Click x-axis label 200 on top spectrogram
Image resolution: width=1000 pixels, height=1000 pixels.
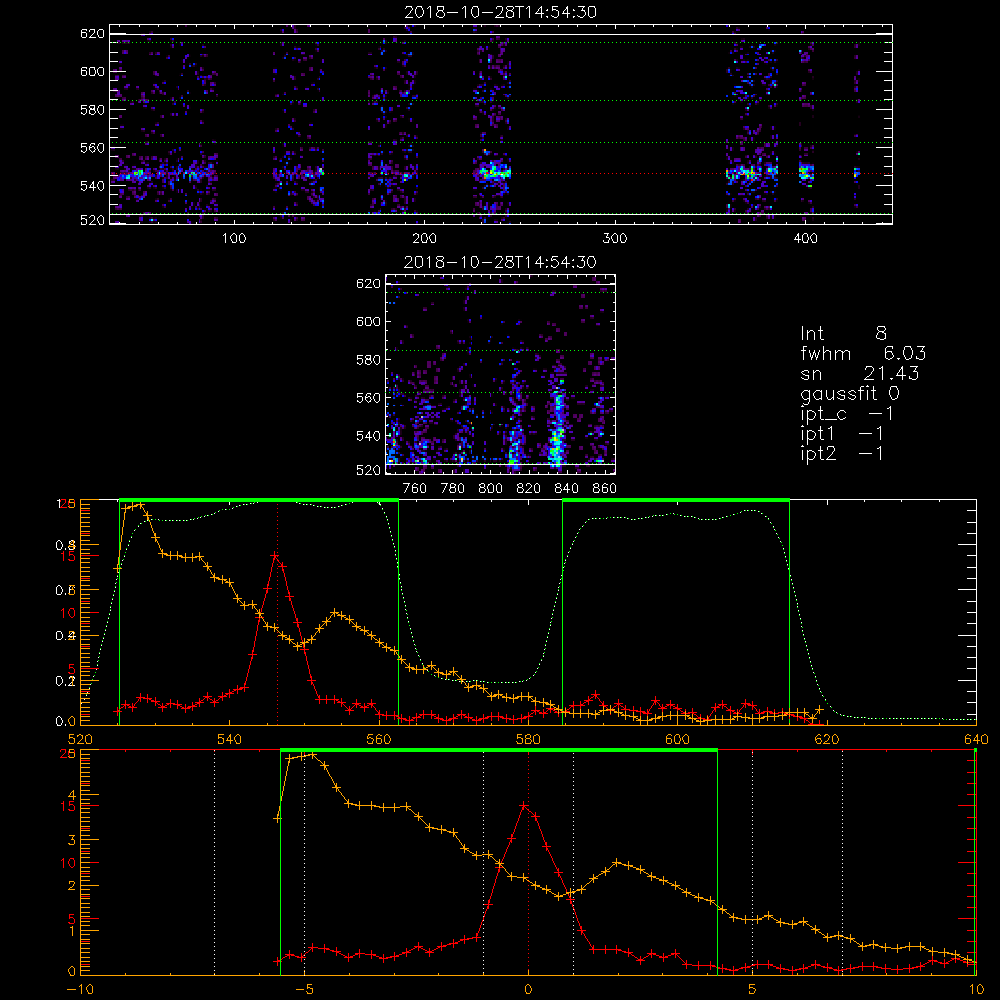pyautogui.click(x=424, y=239)
